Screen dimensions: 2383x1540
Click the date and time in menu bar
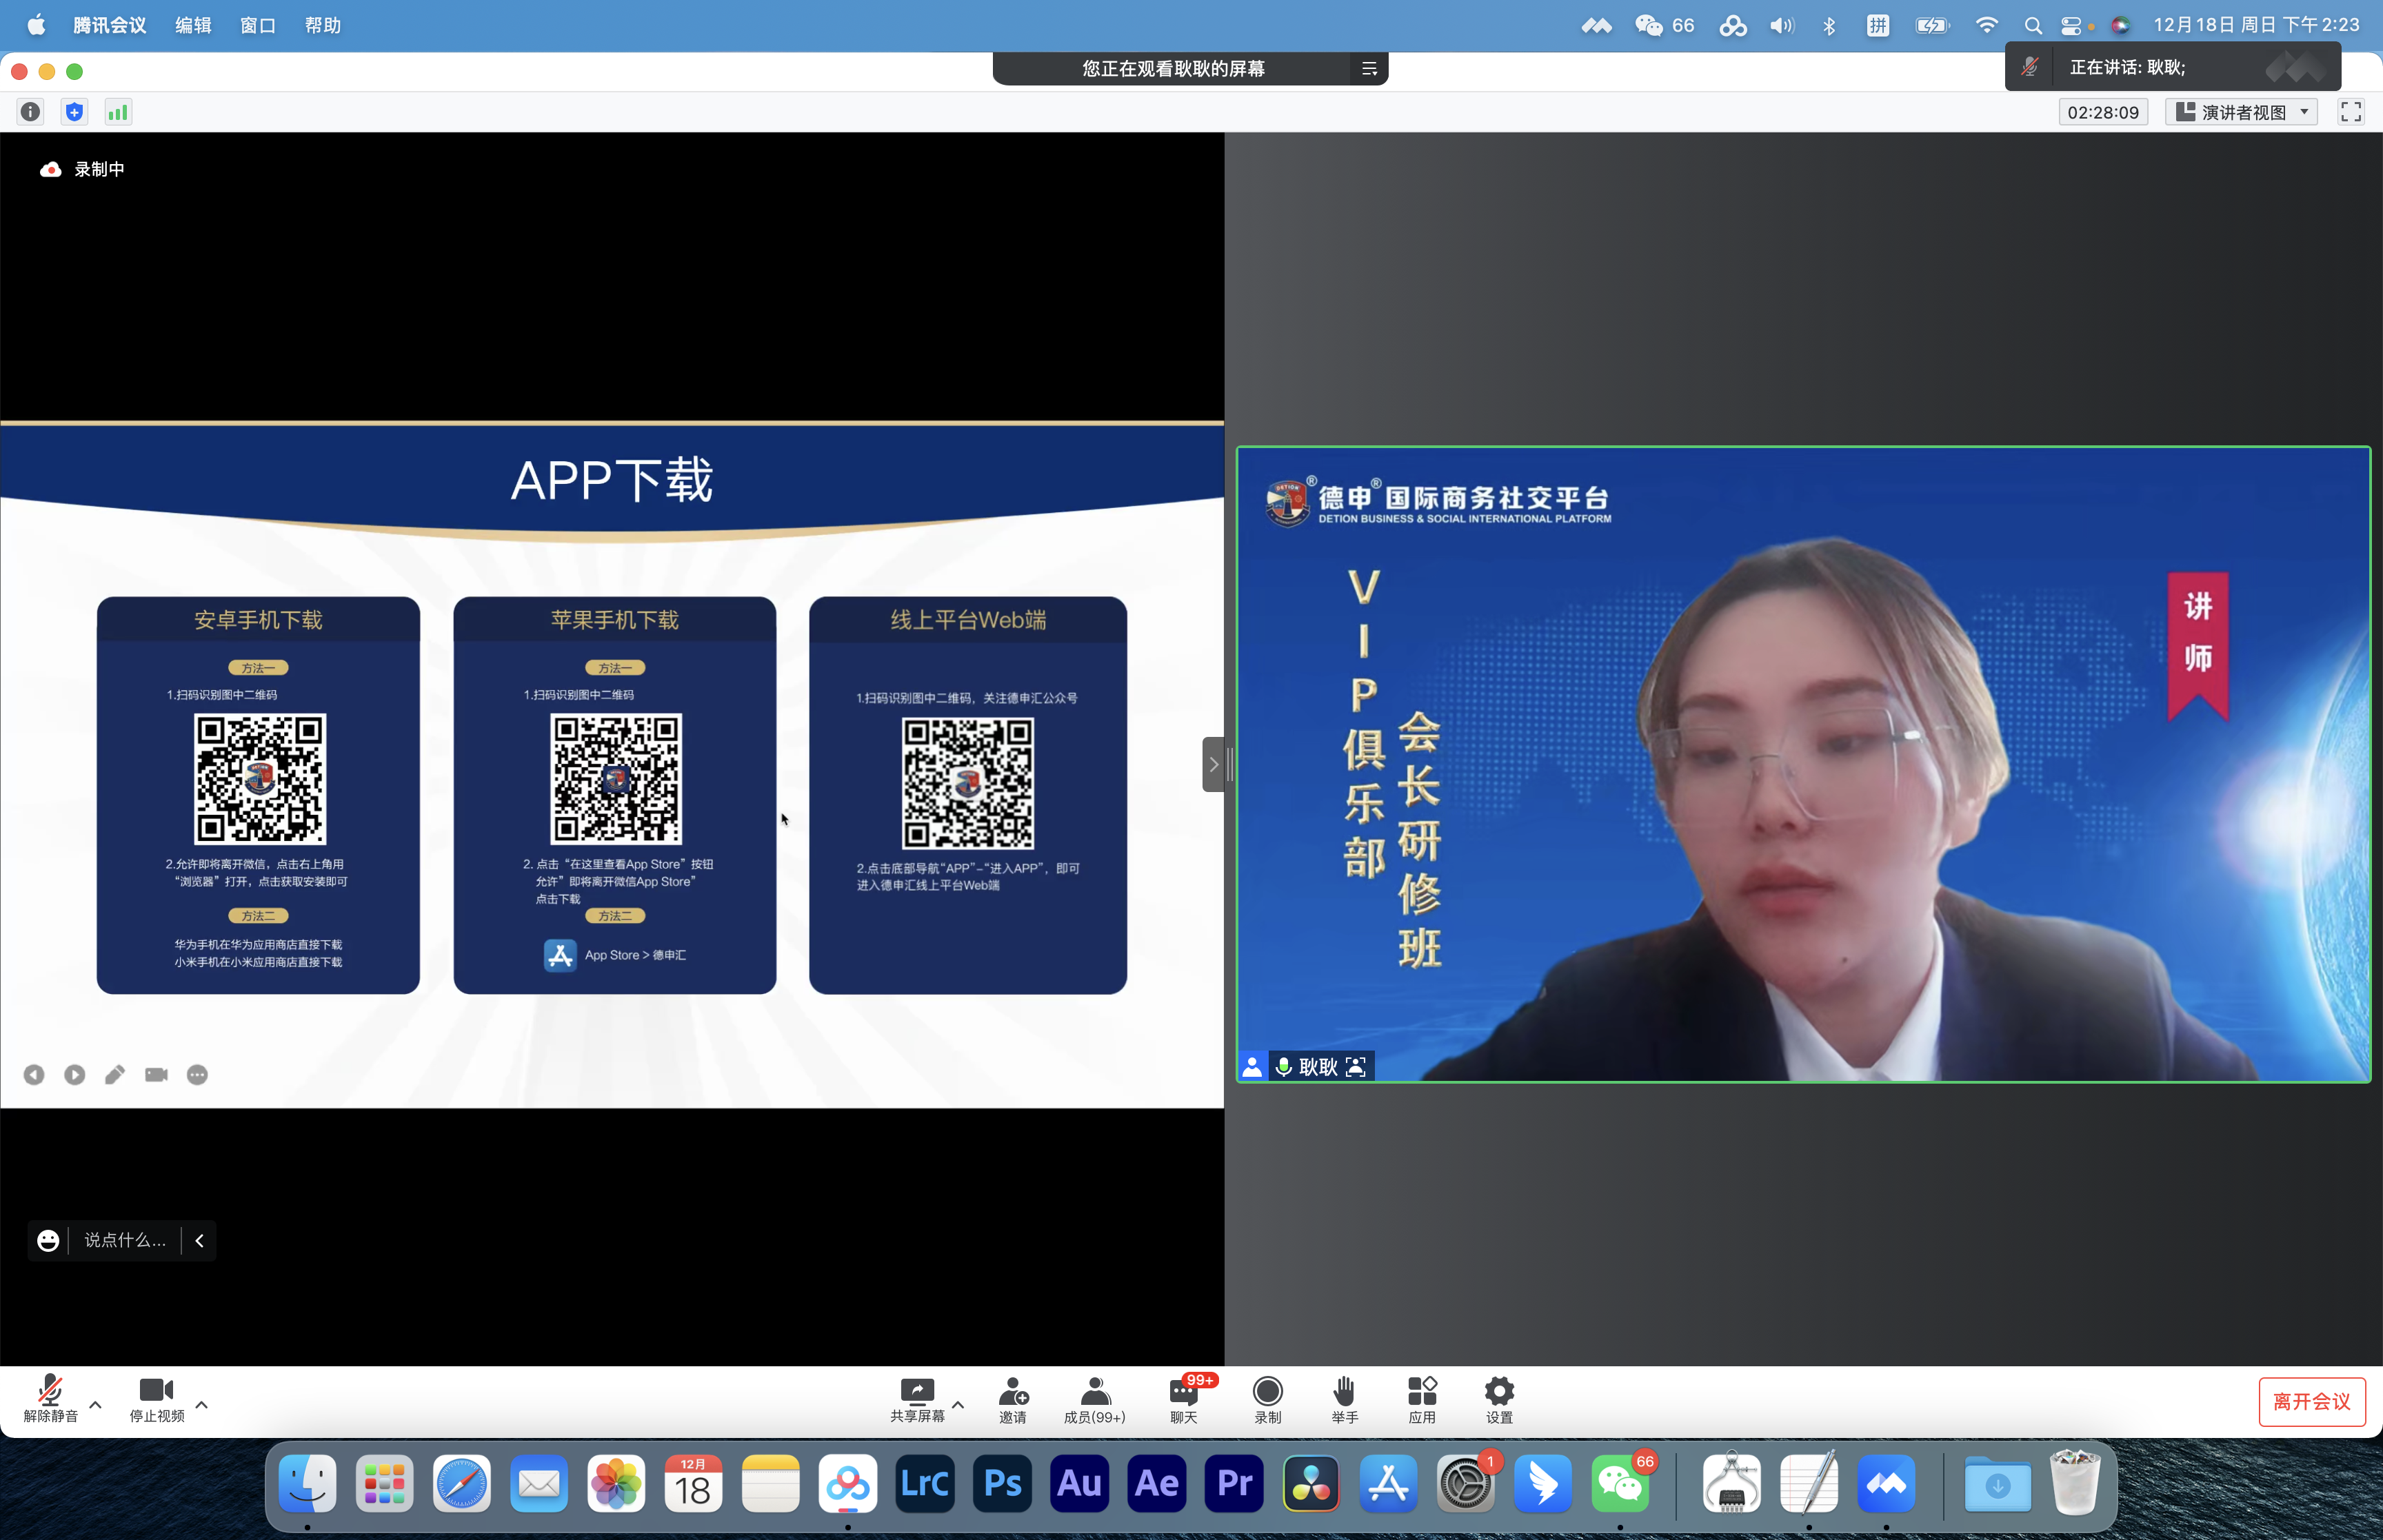(x=2256, y=25)
